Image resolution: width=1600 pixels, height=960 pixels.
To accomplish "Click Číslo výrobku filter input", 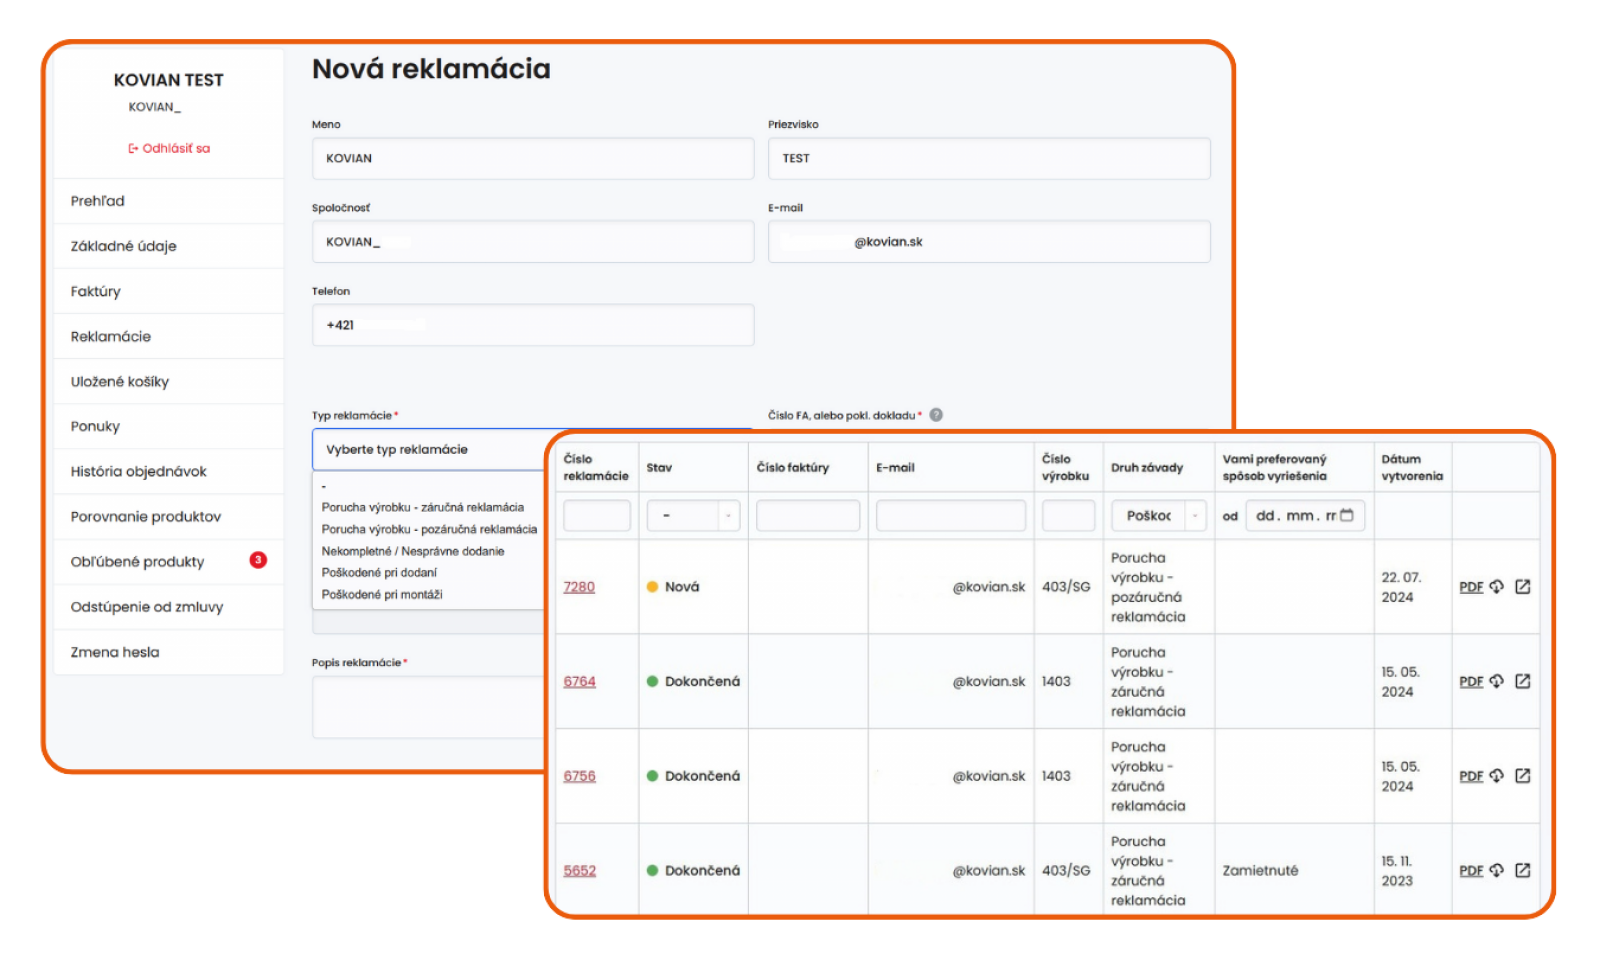I will pos(1068,516).
